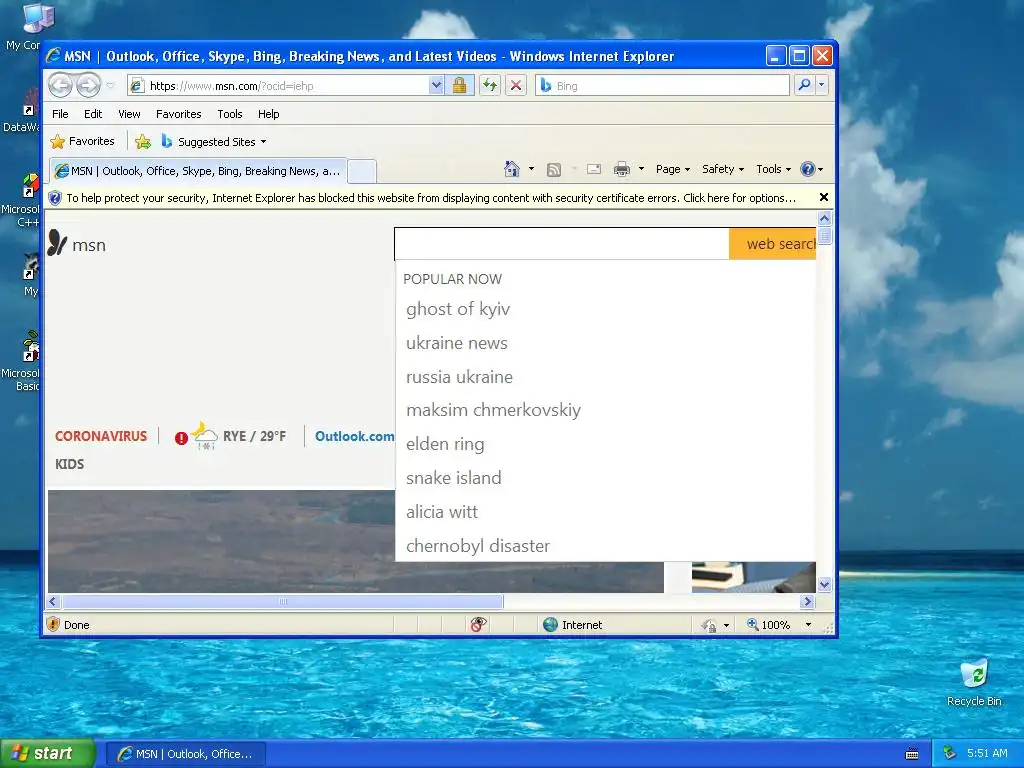Screen dimensions: 1024x768
Task: Click the Home icon in command bar
Action: pyautogui.click(x=512, y=169)
